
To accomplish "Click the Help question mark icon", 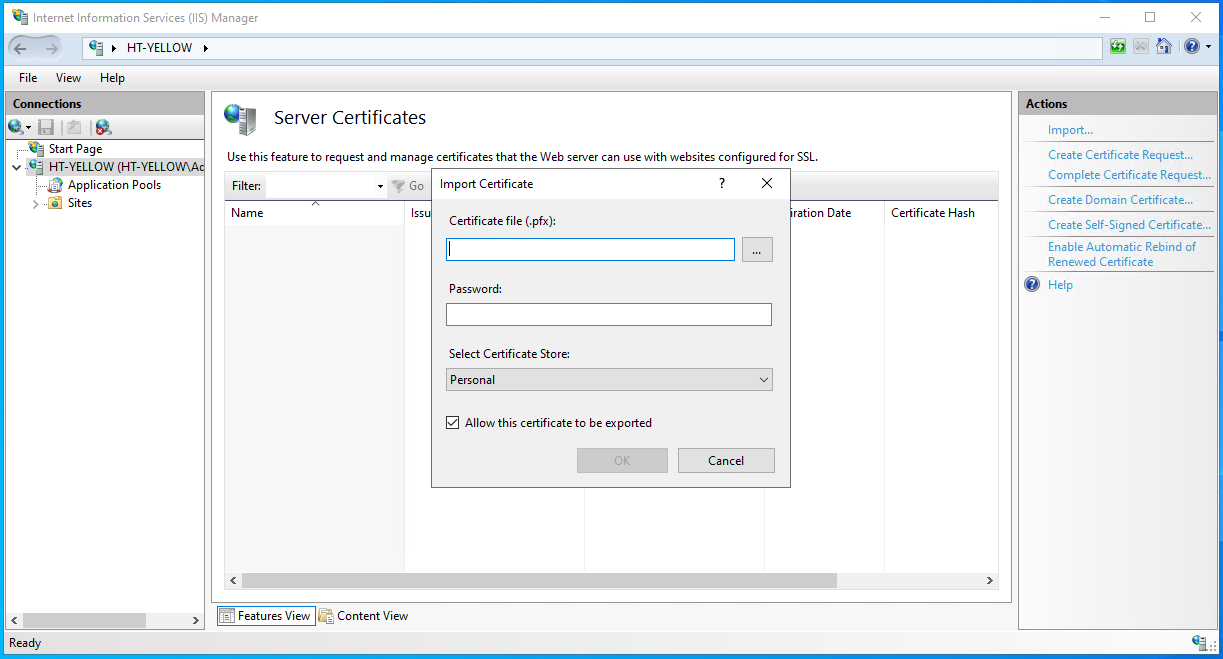I will tap(1193, 46).
